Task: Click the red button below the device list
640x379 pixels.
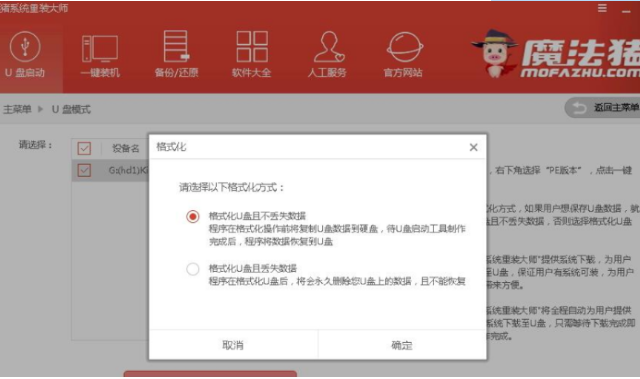Action: click(210, 374)
